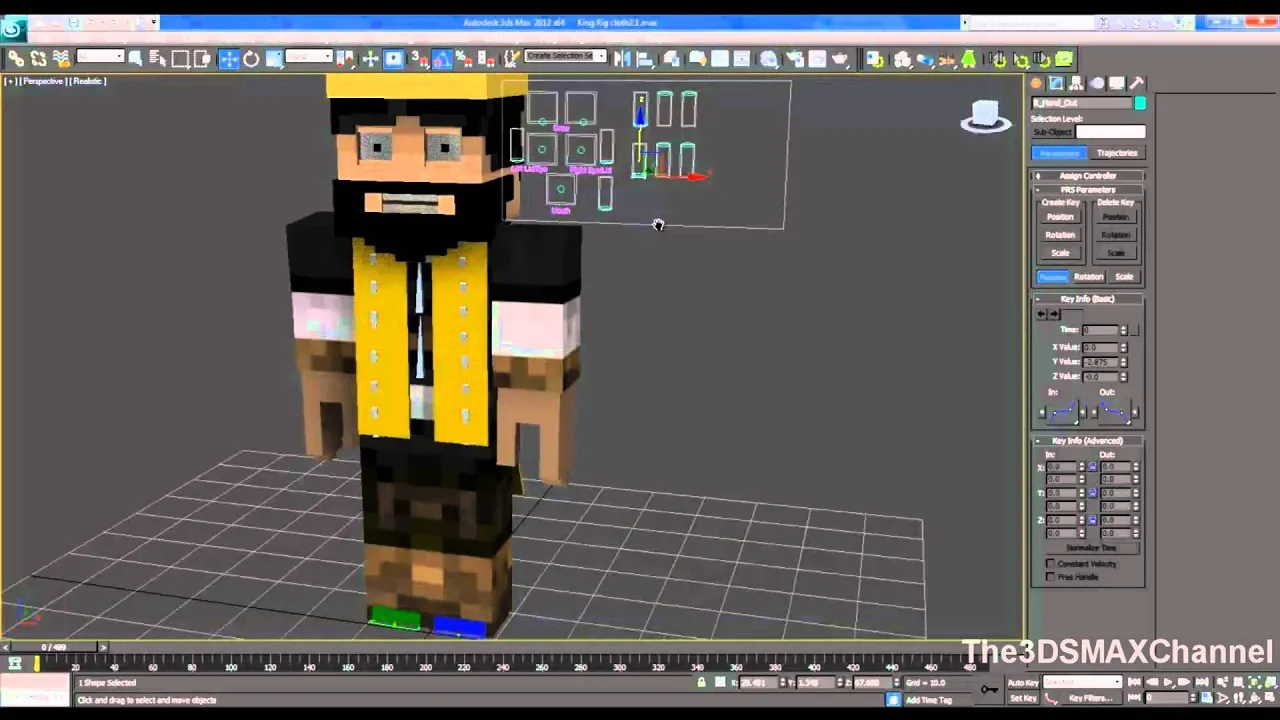
Task: Open the Out tangent type flyout
Action: point(1115,412)
